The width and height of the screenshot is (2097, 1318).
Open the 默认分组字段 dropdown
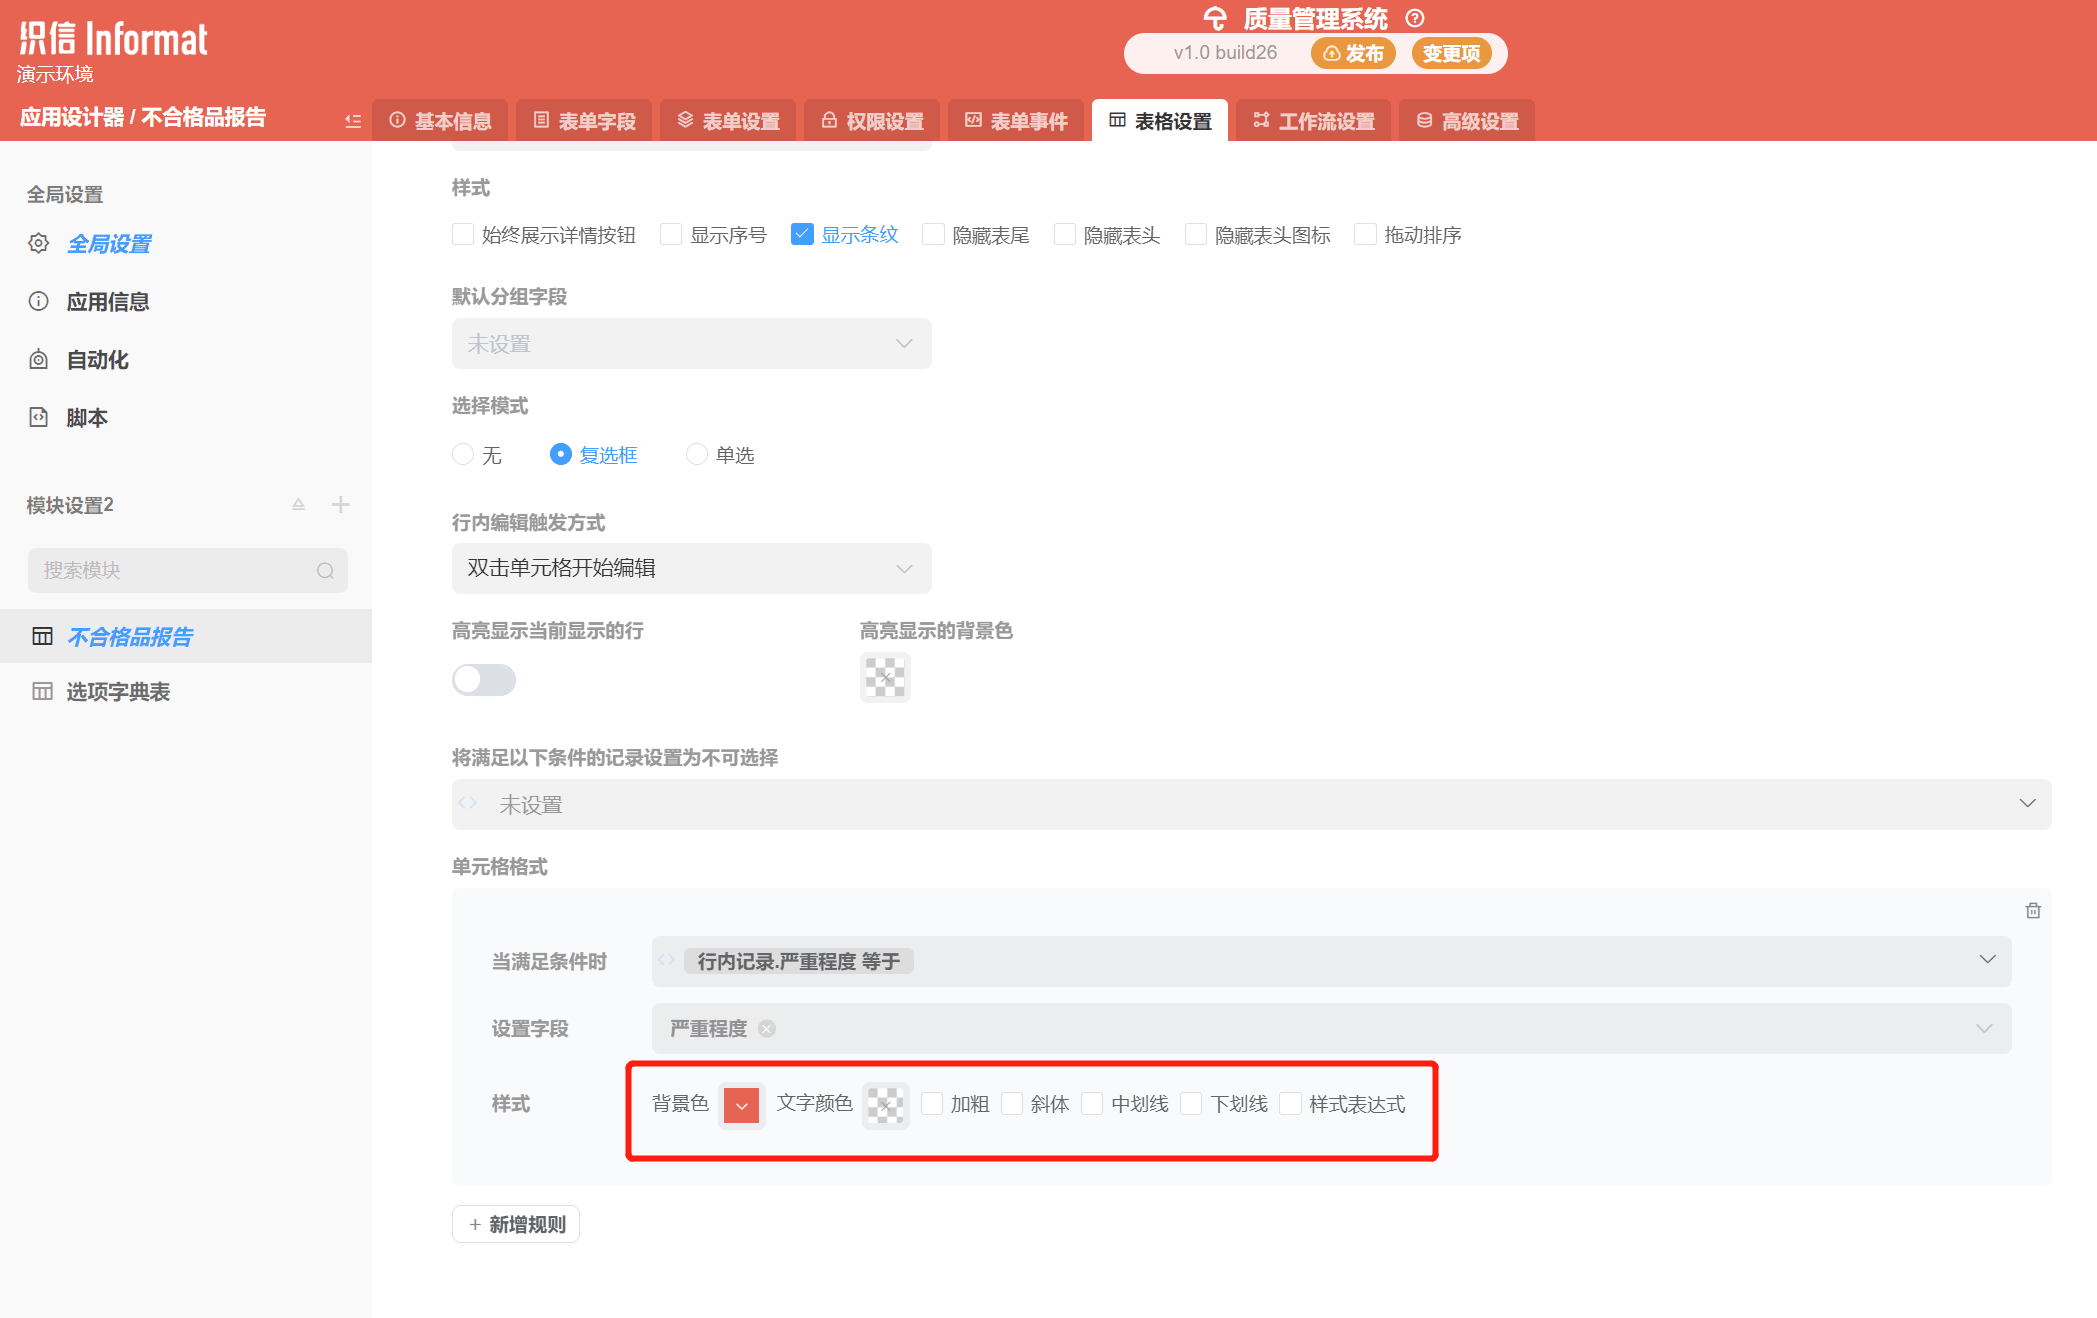[x=691, y=343]
